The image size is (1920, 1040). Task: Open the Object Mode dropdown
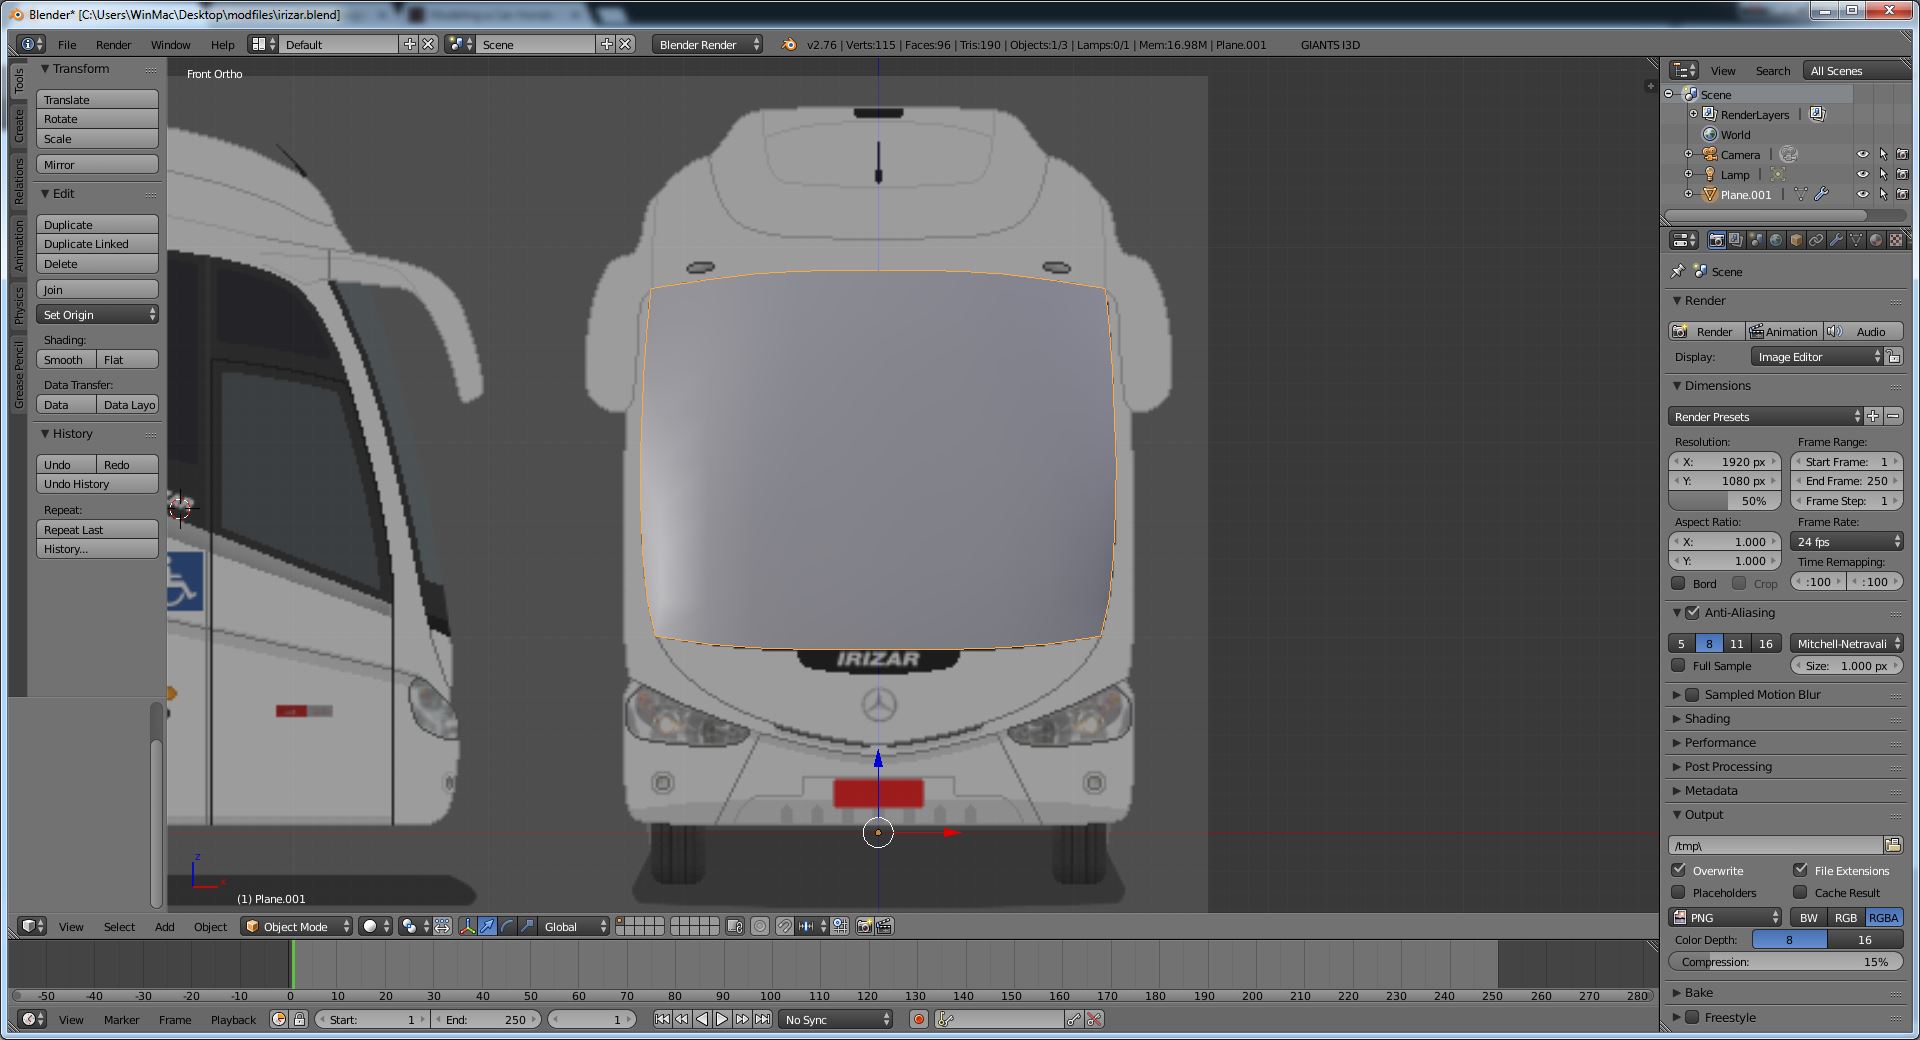click(297, 926)
